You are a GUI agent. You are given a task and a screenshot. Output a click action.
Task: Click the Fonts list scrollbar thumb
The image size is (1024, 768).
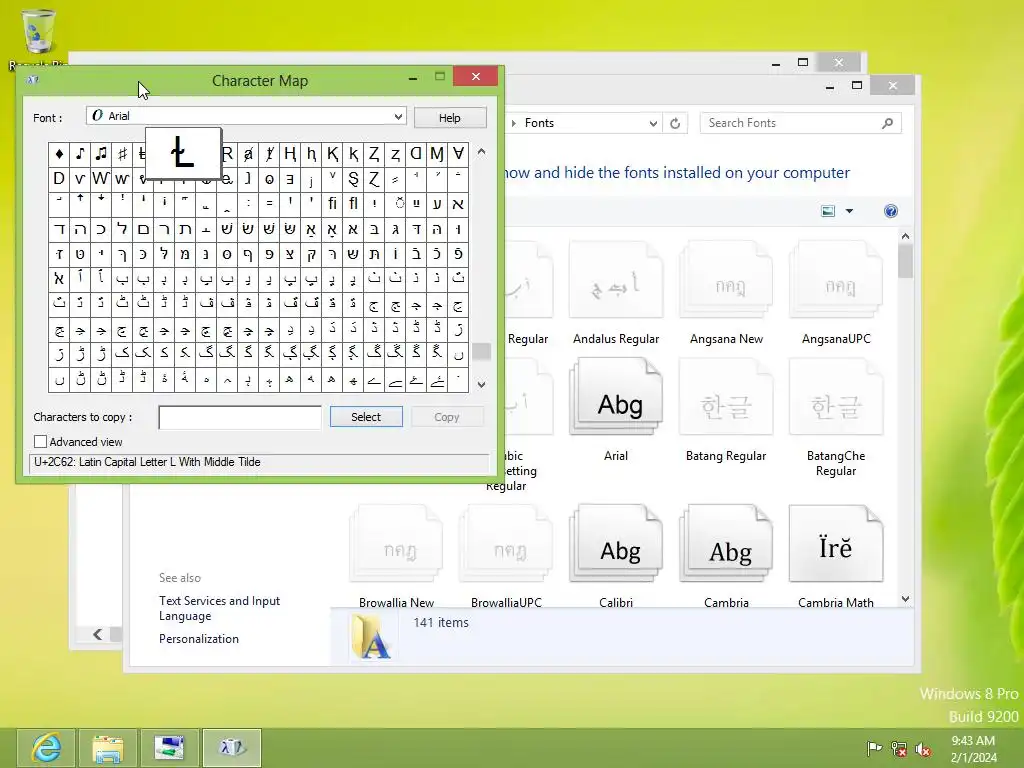tap(905, 261)
